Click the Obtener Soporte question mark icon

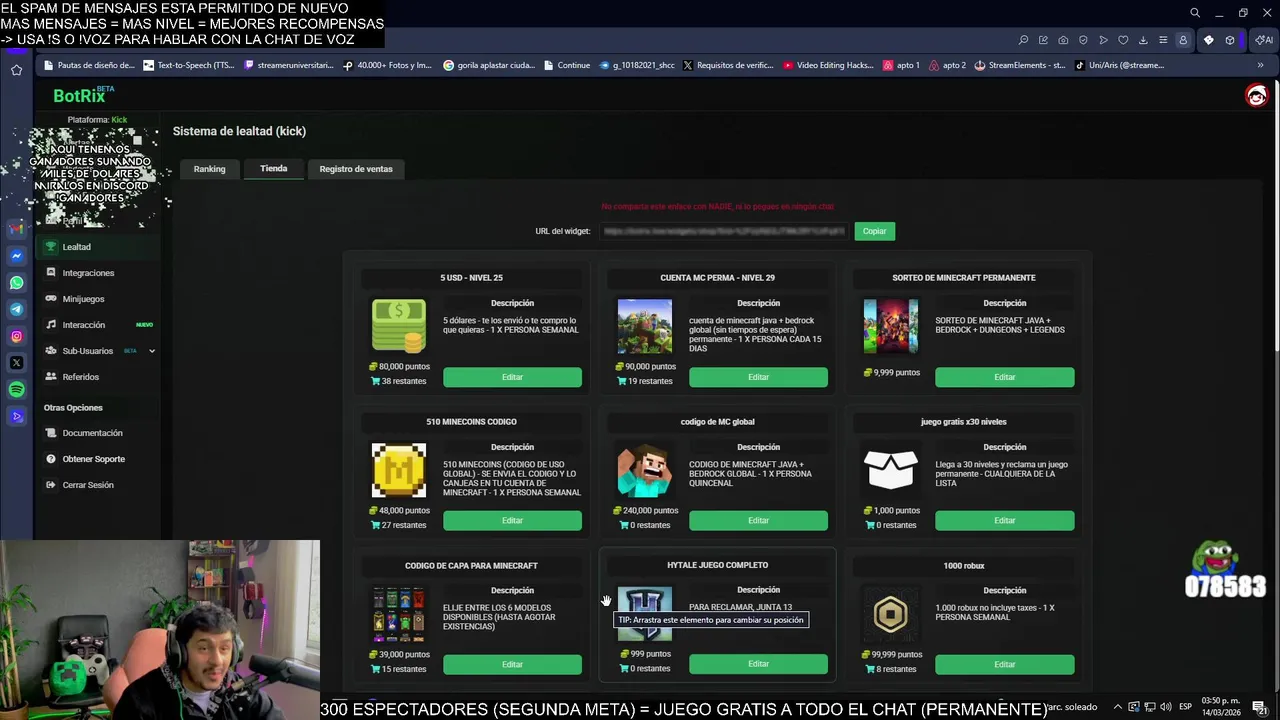51,459
